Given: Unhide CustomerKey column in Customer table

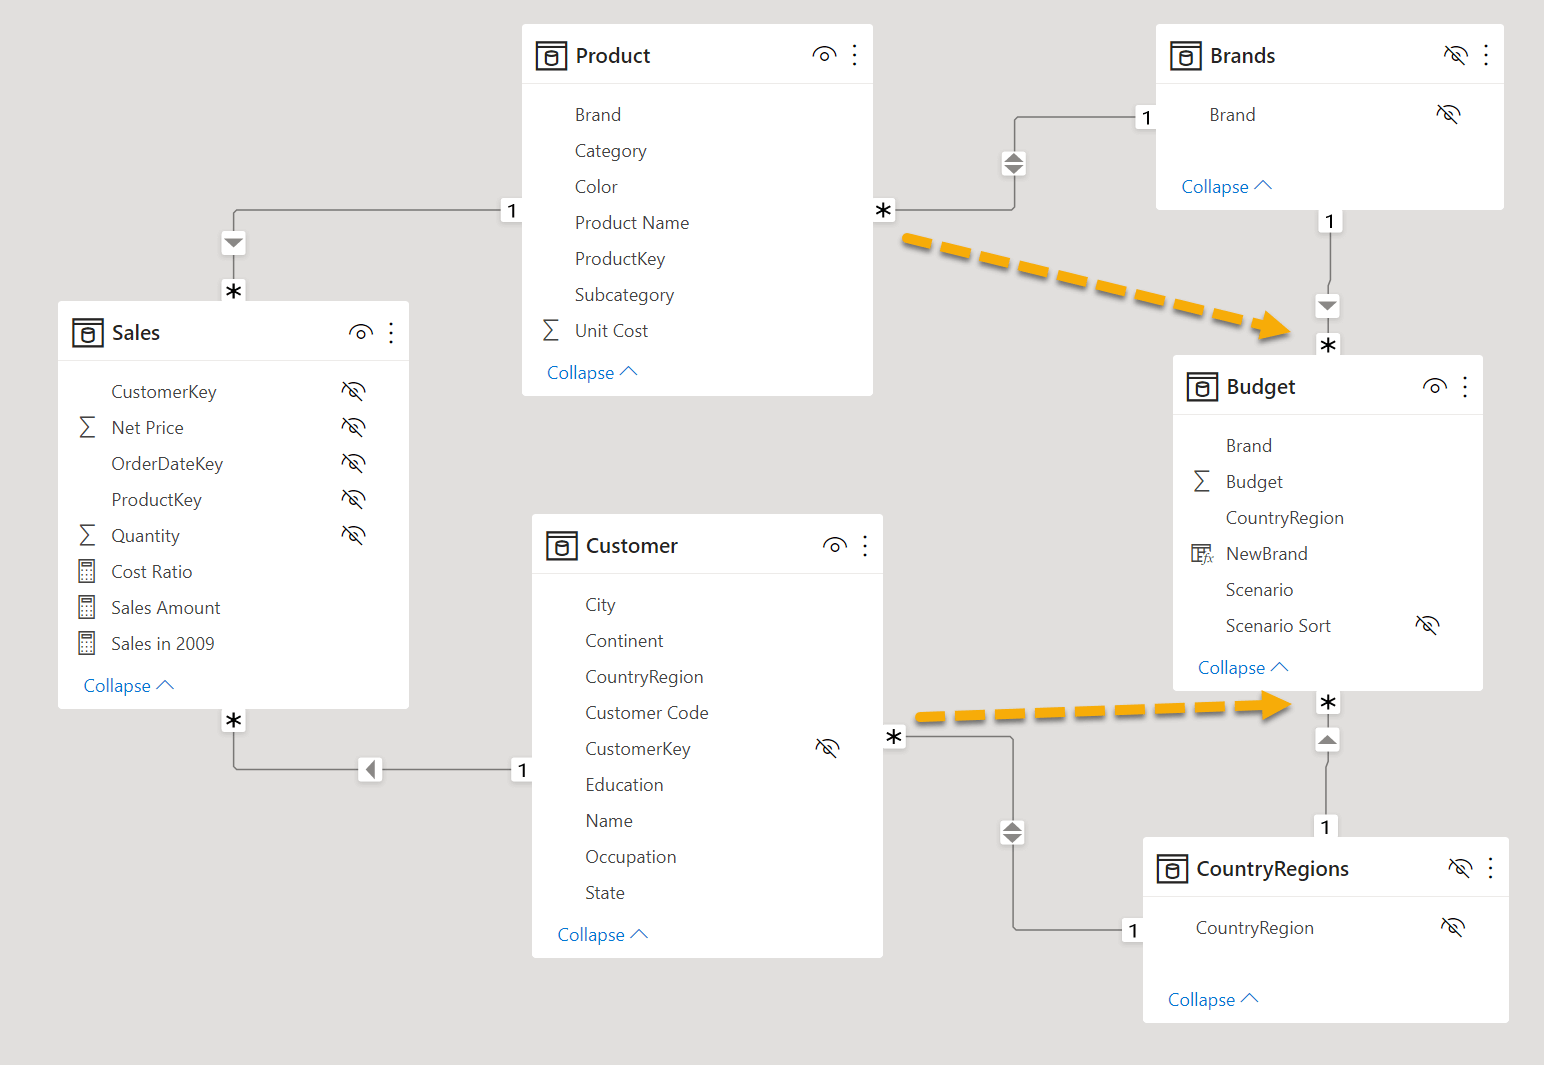Looking at the screenshot, I should click(x=827, y=748).
